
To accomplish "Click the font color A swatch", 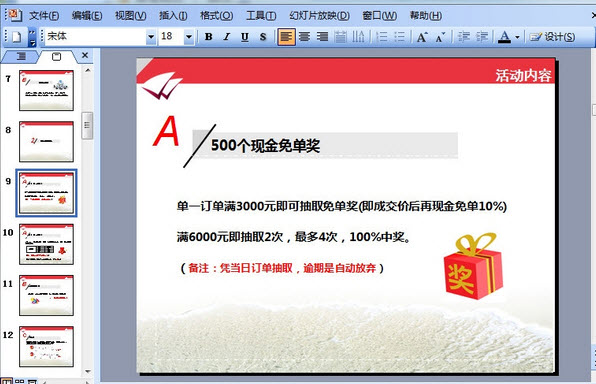I will 504,37.
